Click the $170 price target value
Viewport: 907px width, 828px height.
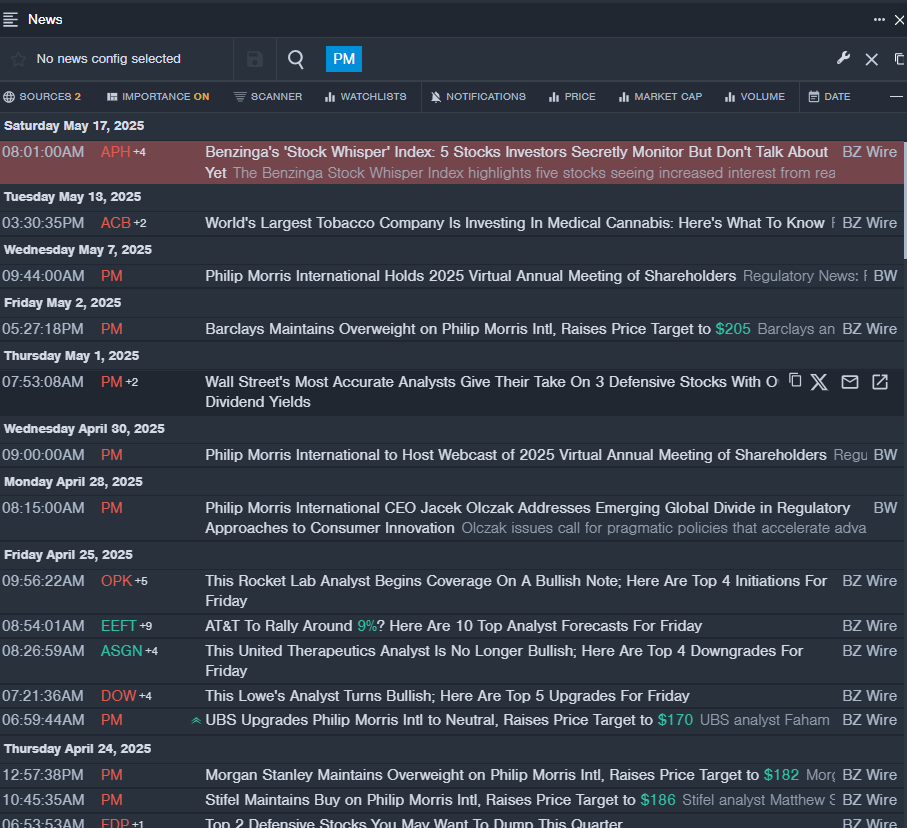click(675, 720)
